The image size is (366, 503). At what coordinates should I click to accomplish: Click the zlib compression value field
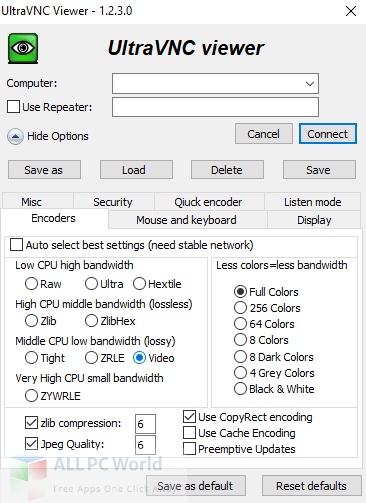[x=145, y=424]
